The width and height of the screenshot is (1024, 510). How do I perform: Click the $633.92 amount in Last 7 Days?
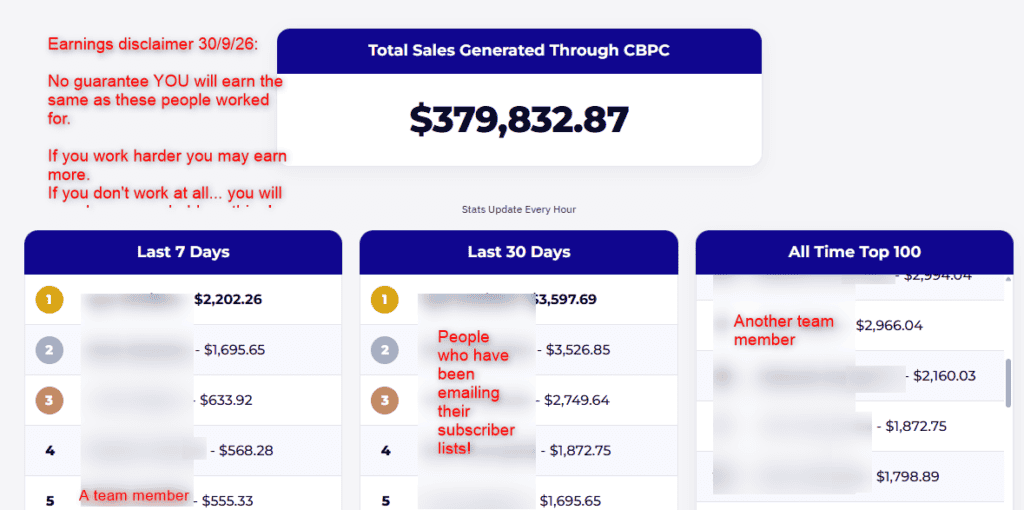226,400
